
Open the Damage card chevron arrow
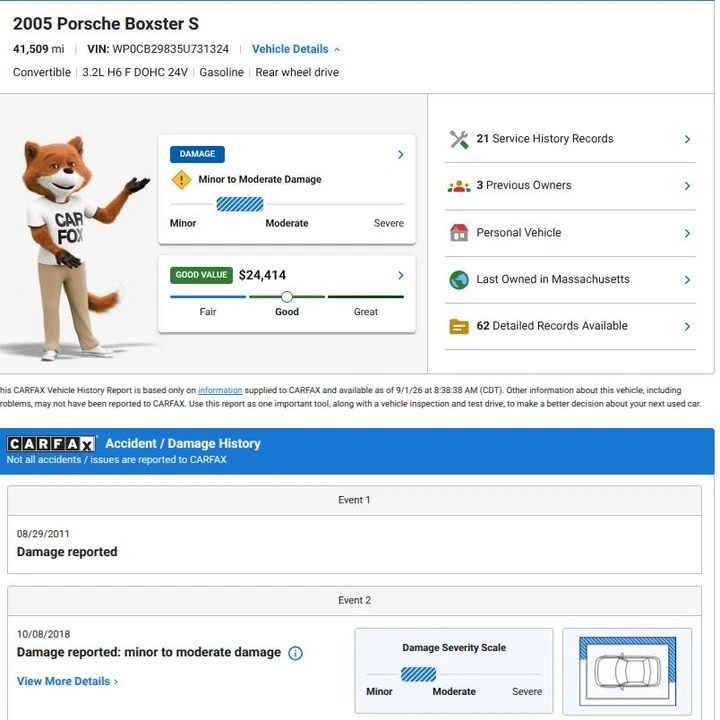[401, 155]
